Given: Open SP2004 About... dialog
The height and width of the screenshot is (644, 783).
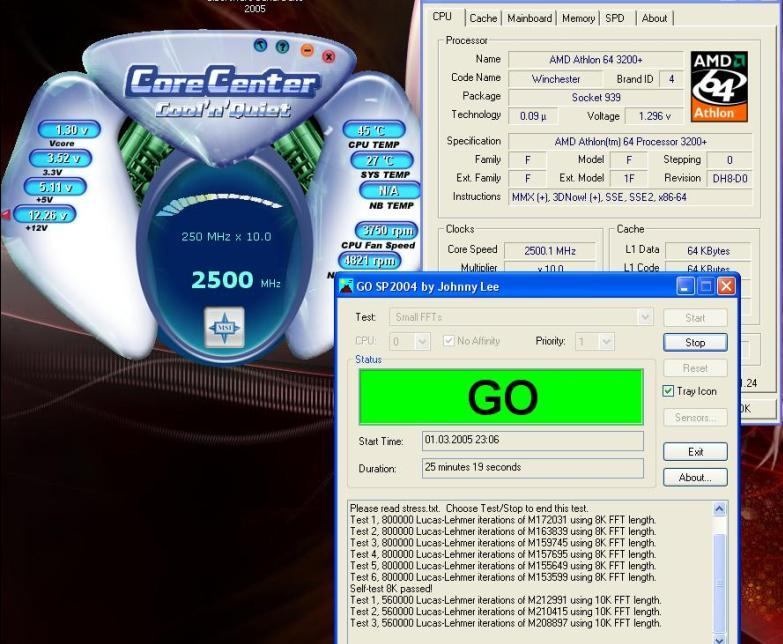Looking at the screenshot, I should click(695, 477).
